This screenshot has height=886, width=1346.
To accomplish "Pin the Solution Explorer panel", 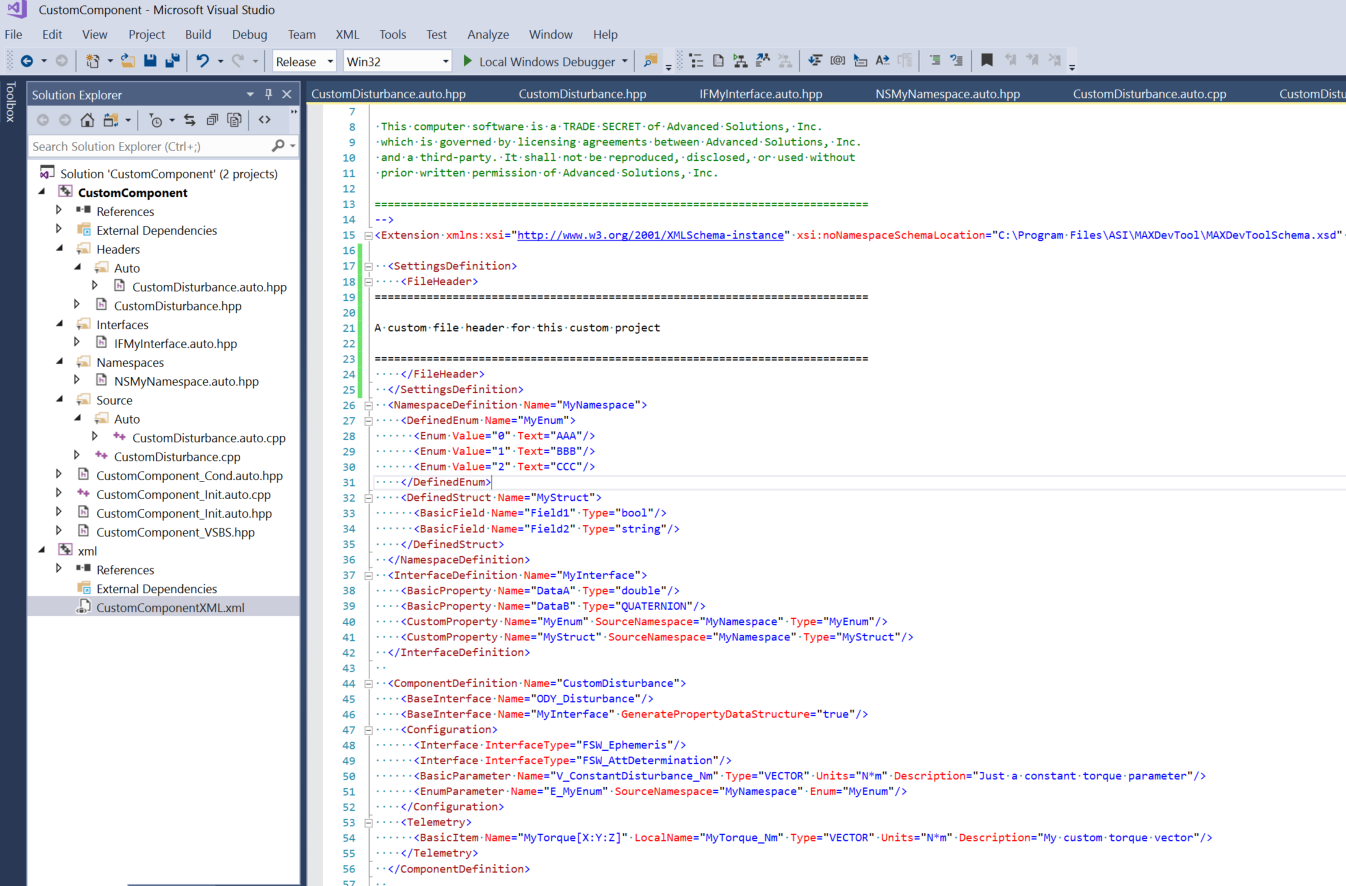I will point(269,93).
